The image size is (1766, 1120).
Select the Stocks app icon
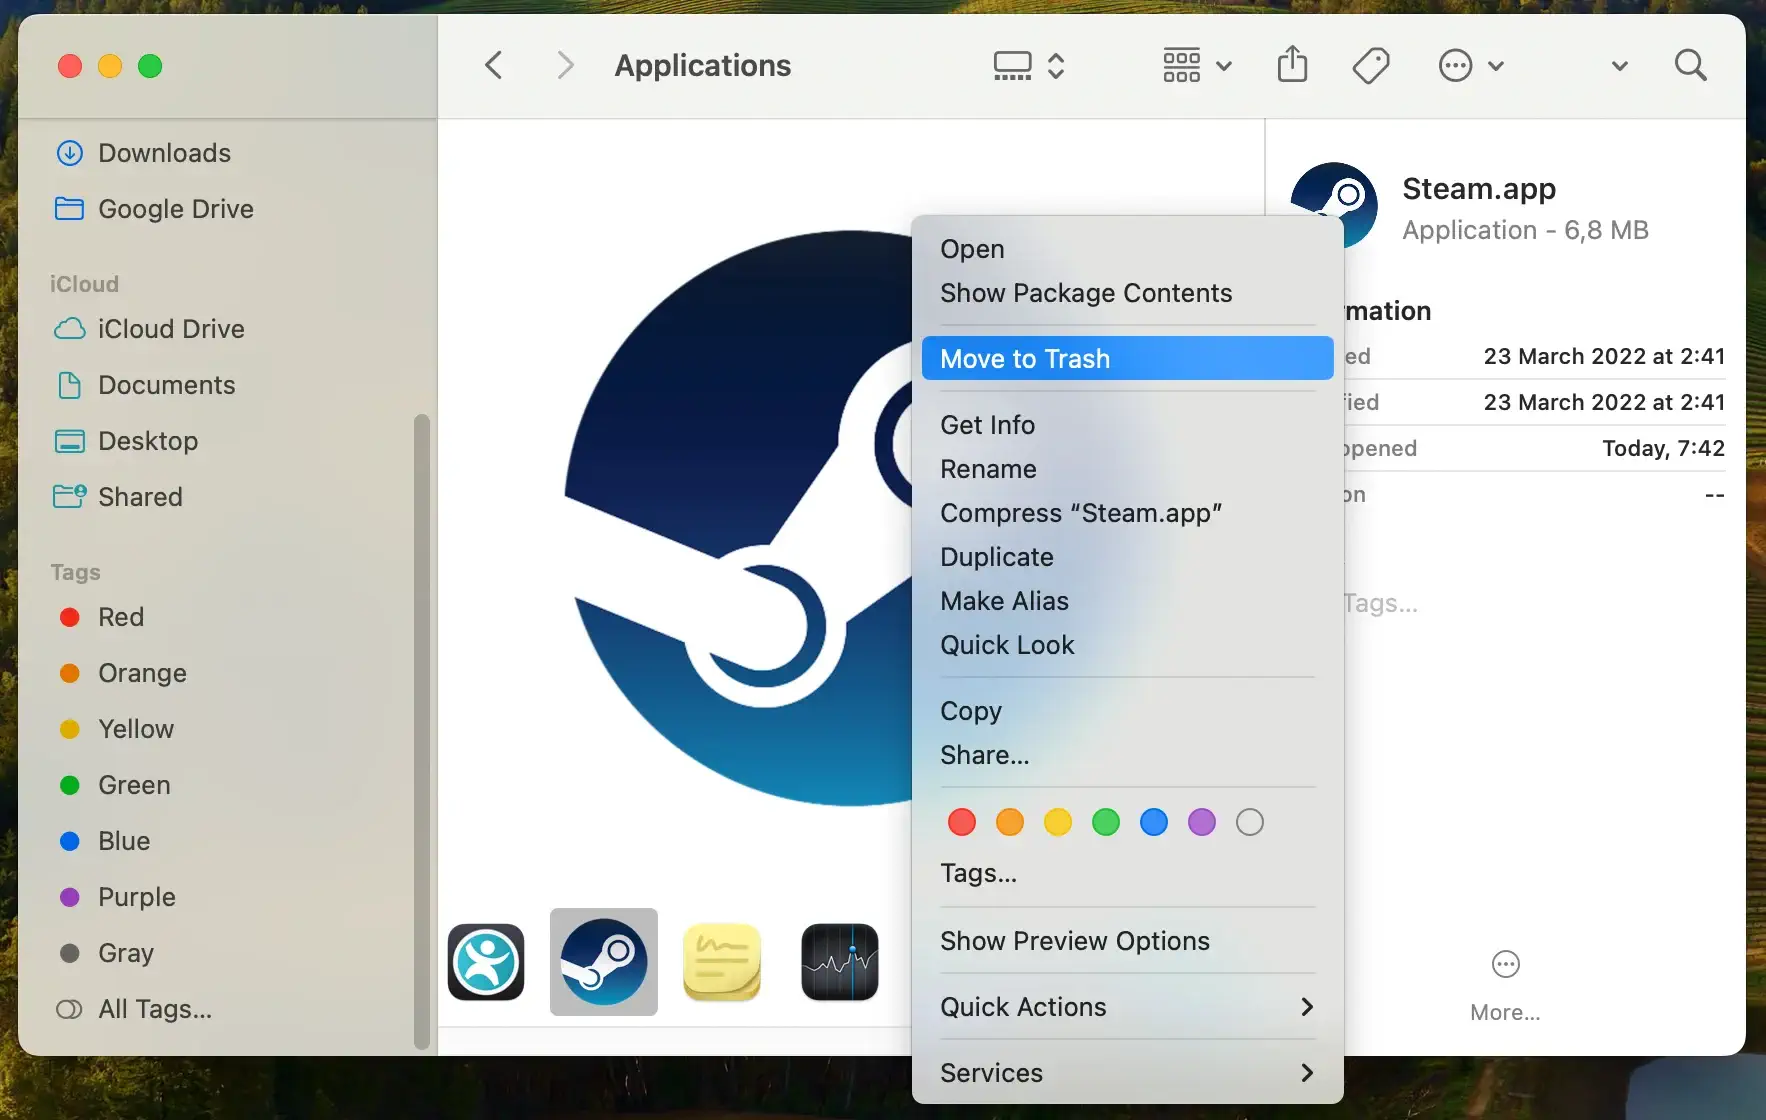coord(839,962)
